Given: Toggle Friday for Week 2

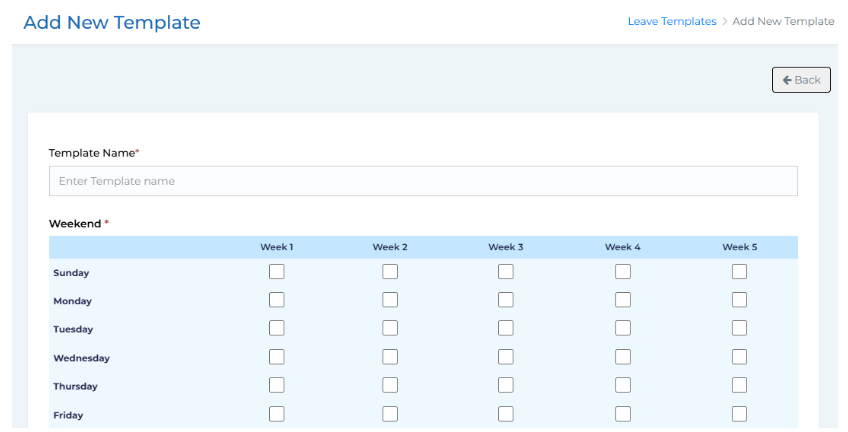Looking at the screenshot, I should click(390, 414).
